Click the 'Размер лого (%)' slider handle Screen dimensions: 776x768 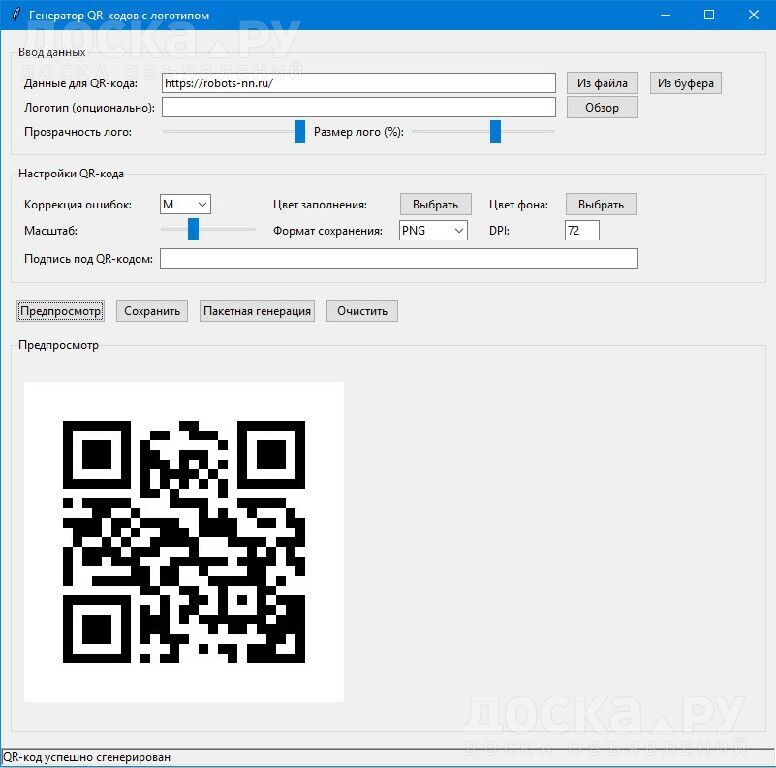[495, 132]
